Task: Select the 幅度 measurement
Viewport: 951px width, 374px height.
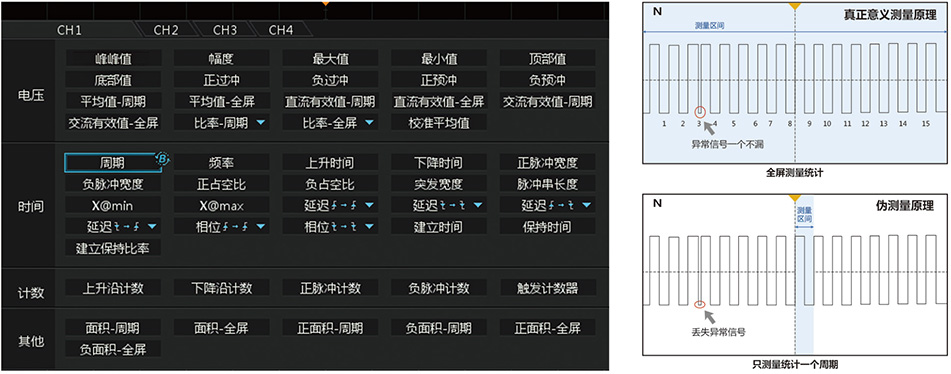Action: point(222,59)
